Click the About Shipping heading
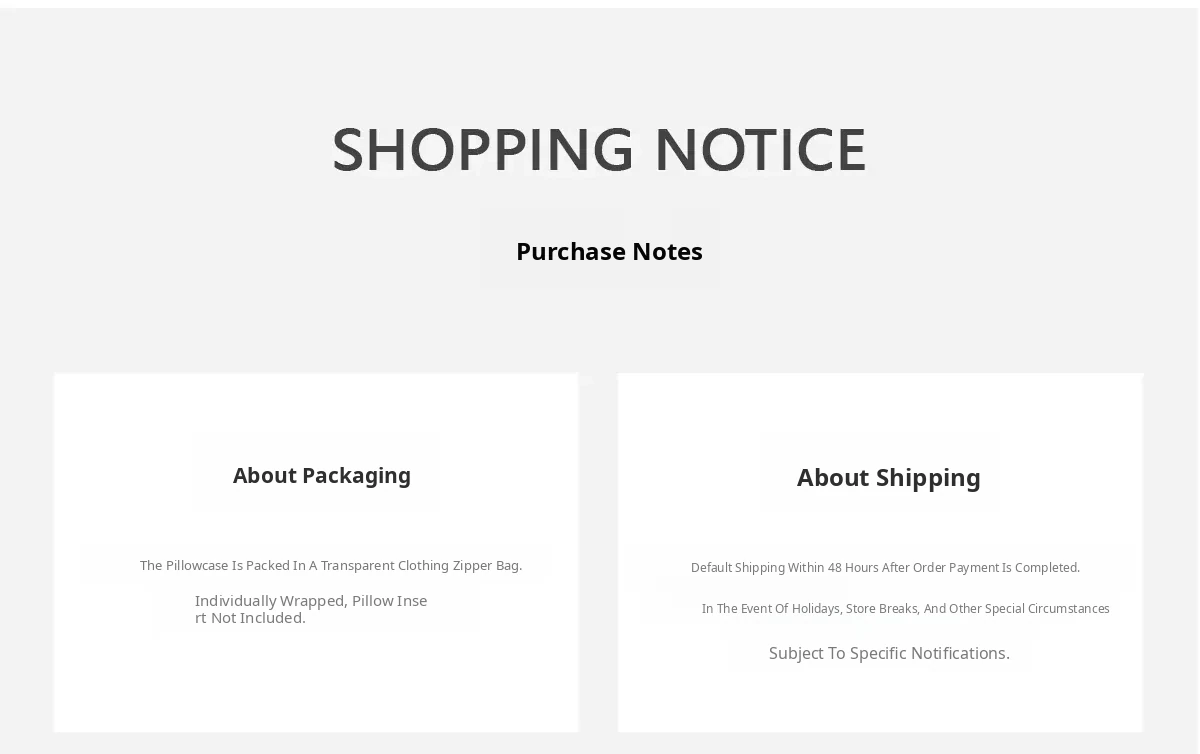 (889, 478)
